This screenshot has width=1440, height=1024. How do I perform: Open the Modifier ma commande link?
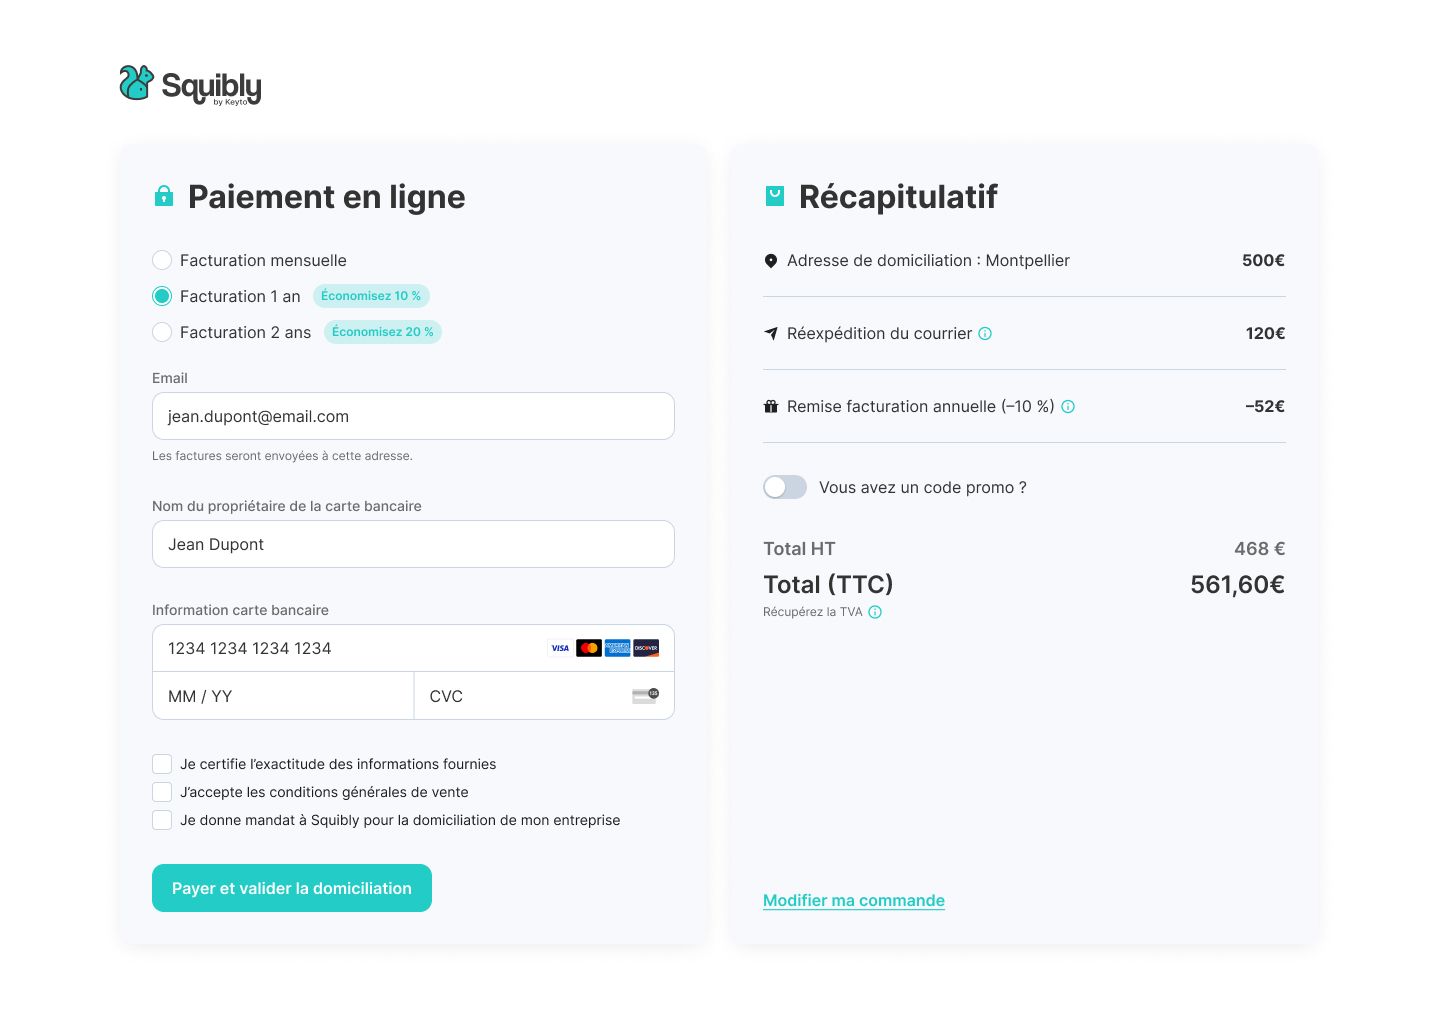tap(853, 900)
